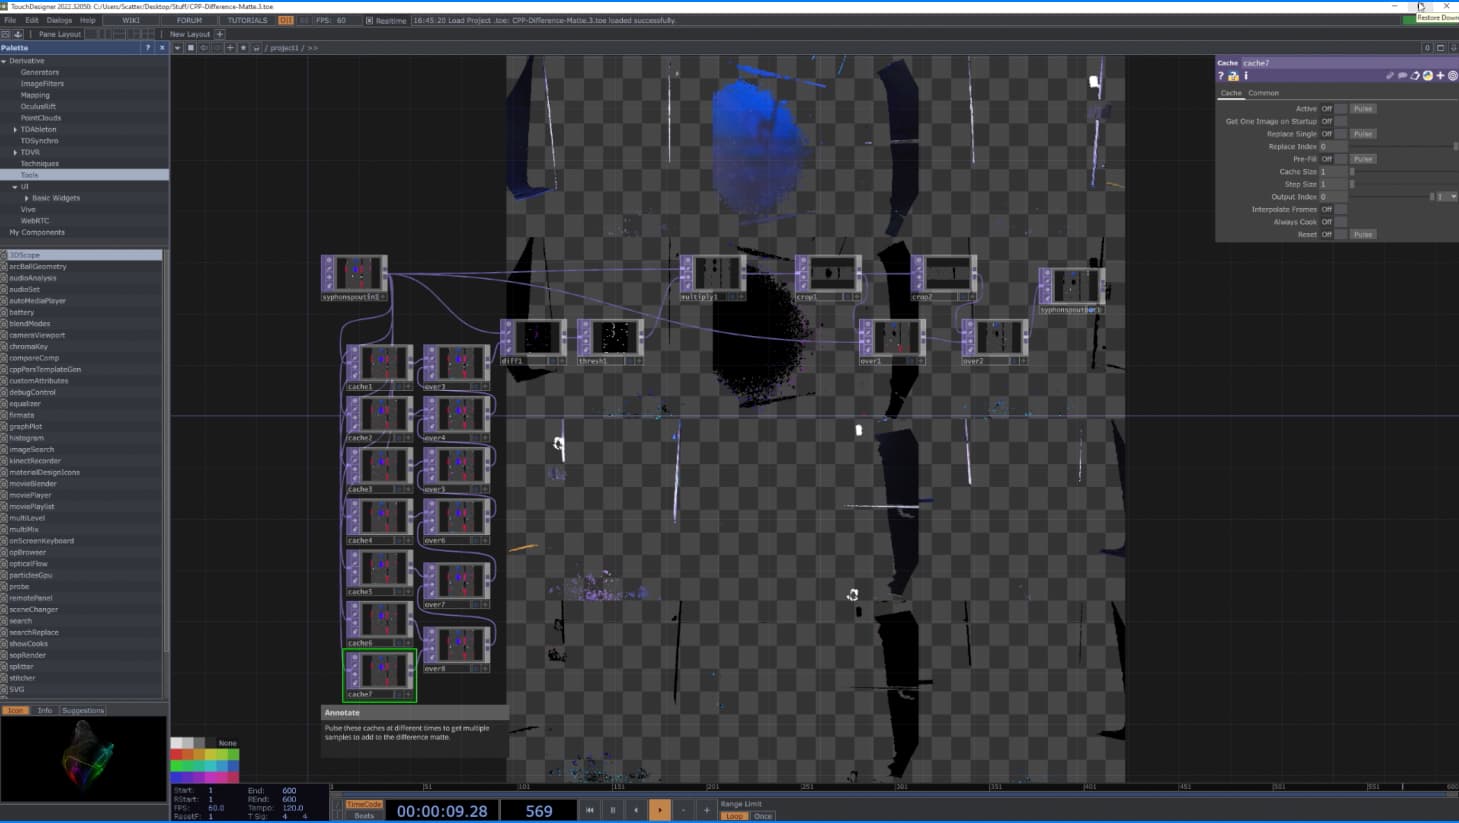The height and width of the screenshot is (823, 1459).
Task: Close the Palette panel
Action: point(162,48)
